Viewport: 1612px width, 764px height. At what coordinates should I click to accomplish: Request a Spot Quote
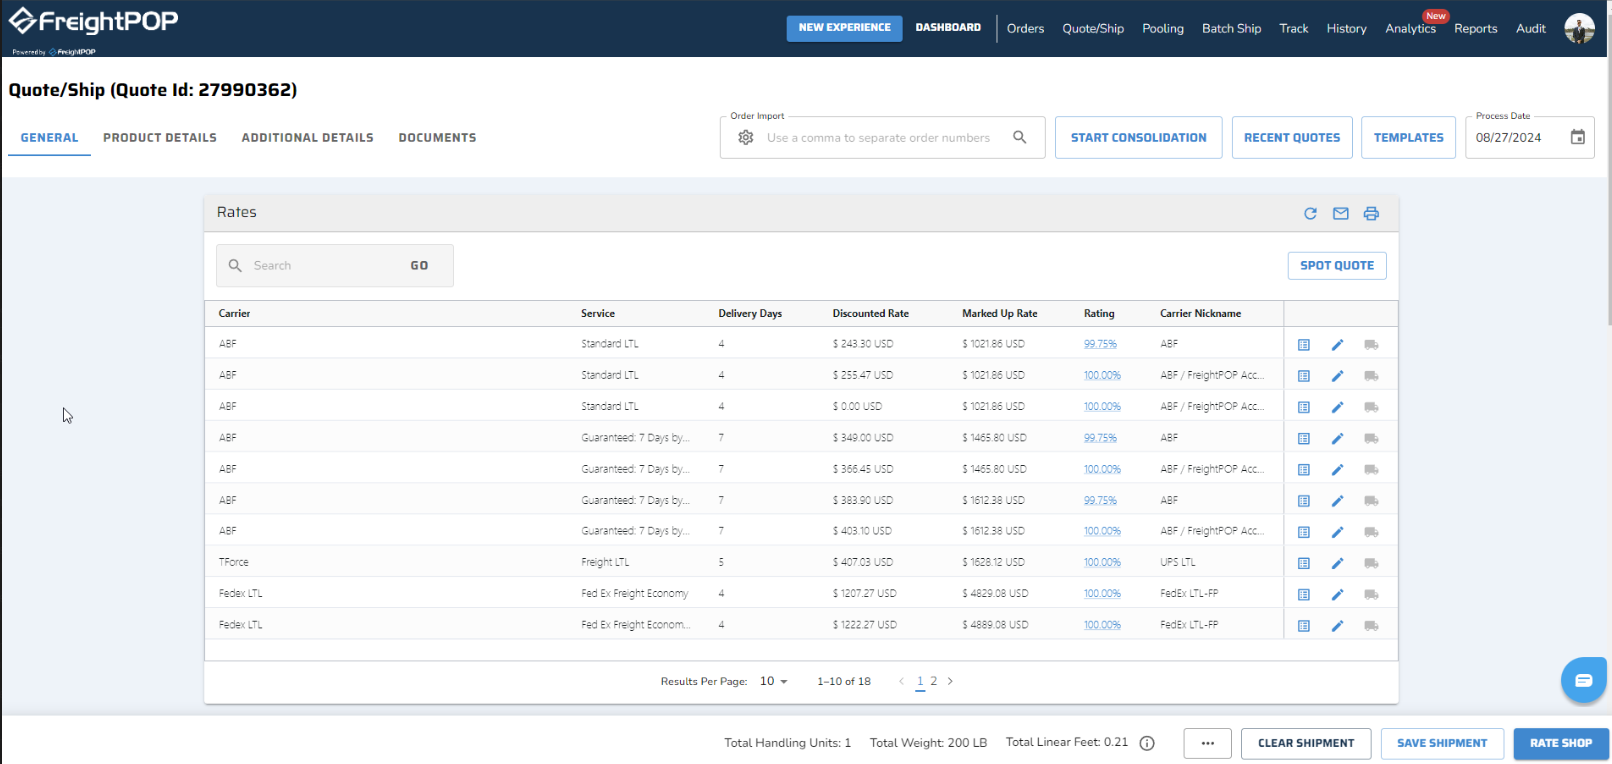click(1337, 265)
